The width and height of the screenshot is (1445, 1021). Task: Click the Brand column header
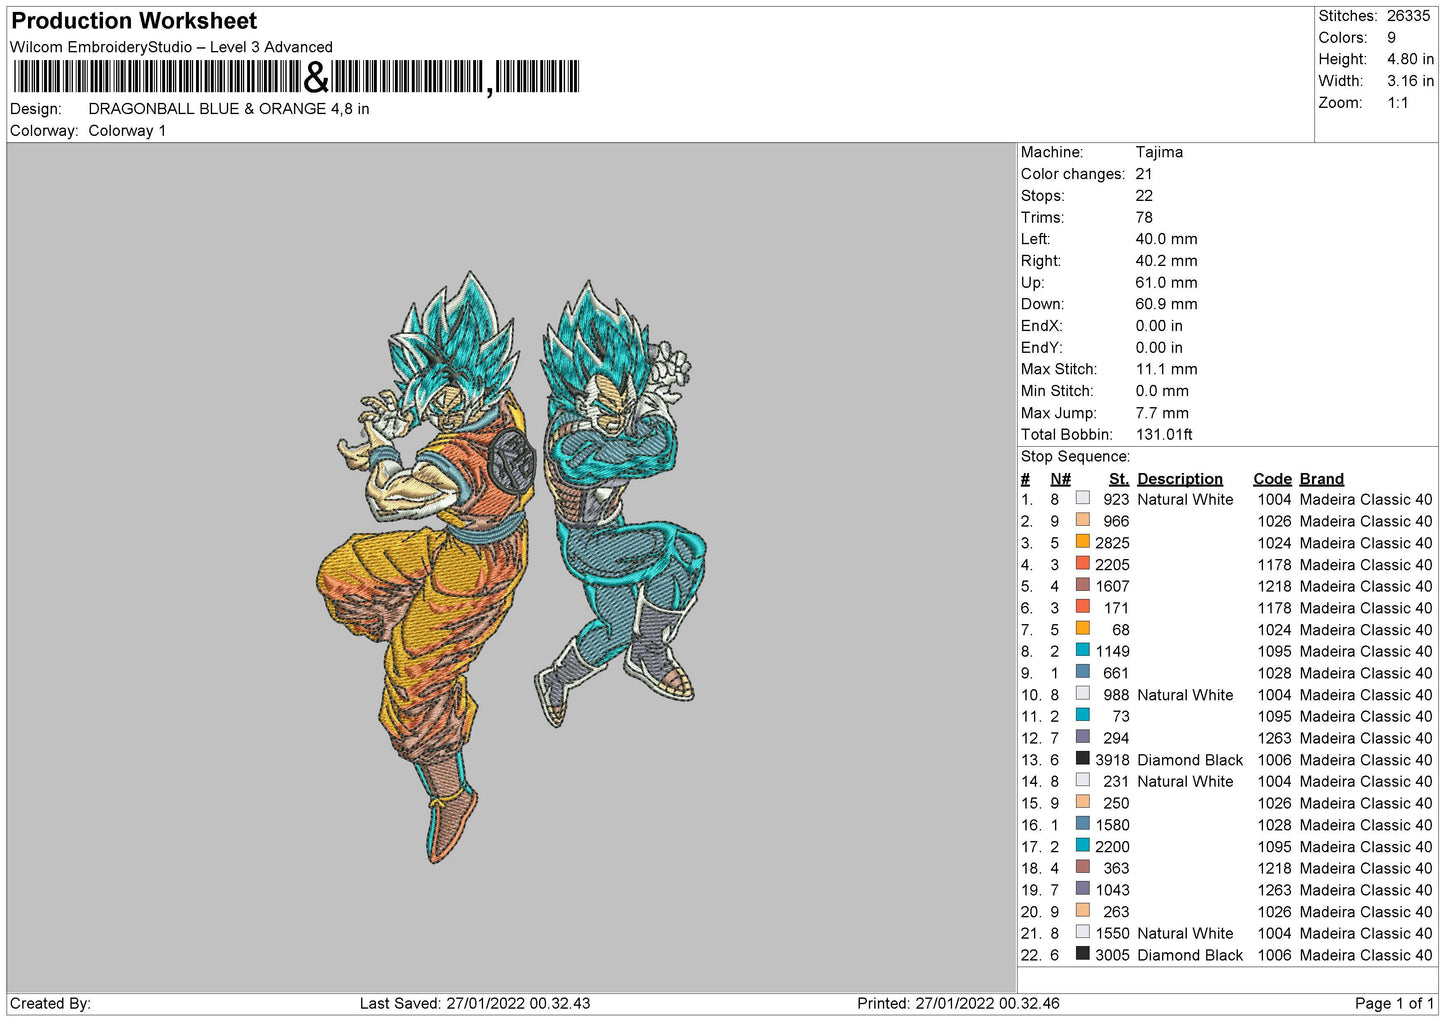1321,479
